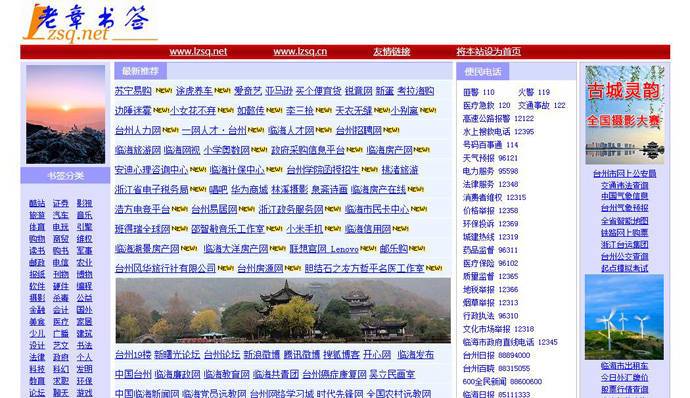Open the www.lzsq.cn navigation link

point(300,52)
